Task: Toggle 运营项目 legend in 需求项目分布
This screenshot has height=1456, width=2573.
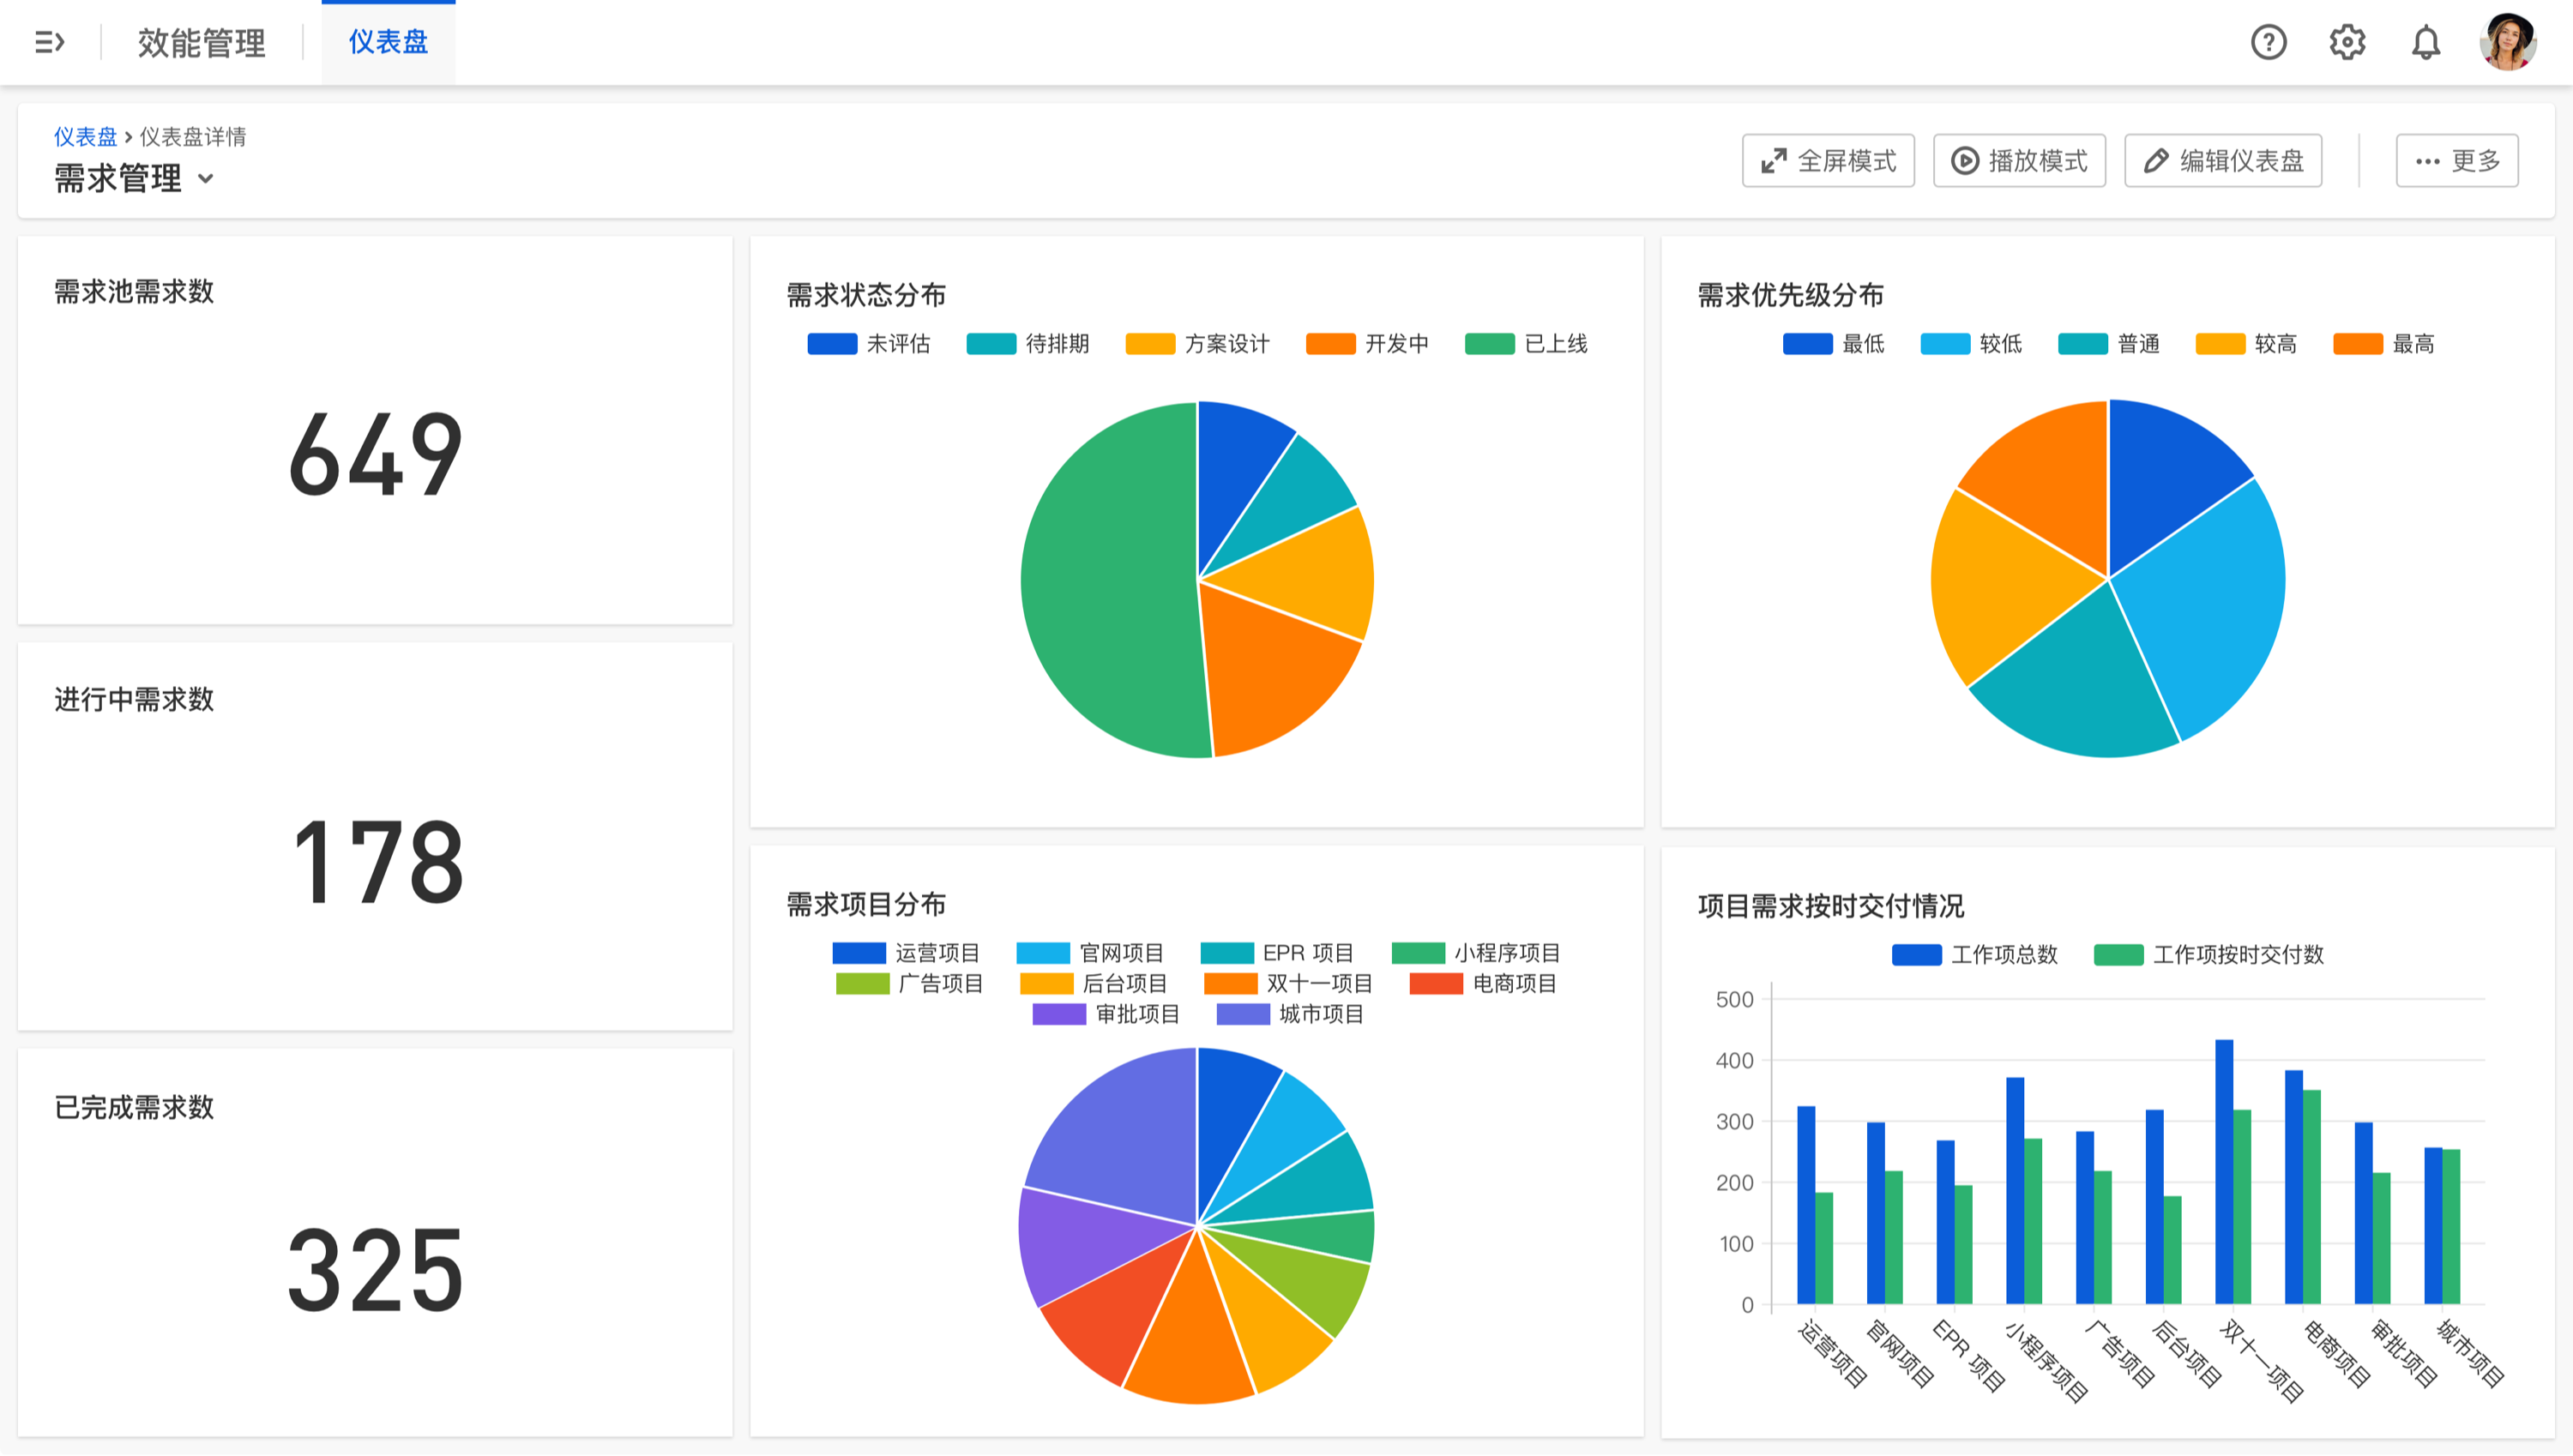Action: 906,953
